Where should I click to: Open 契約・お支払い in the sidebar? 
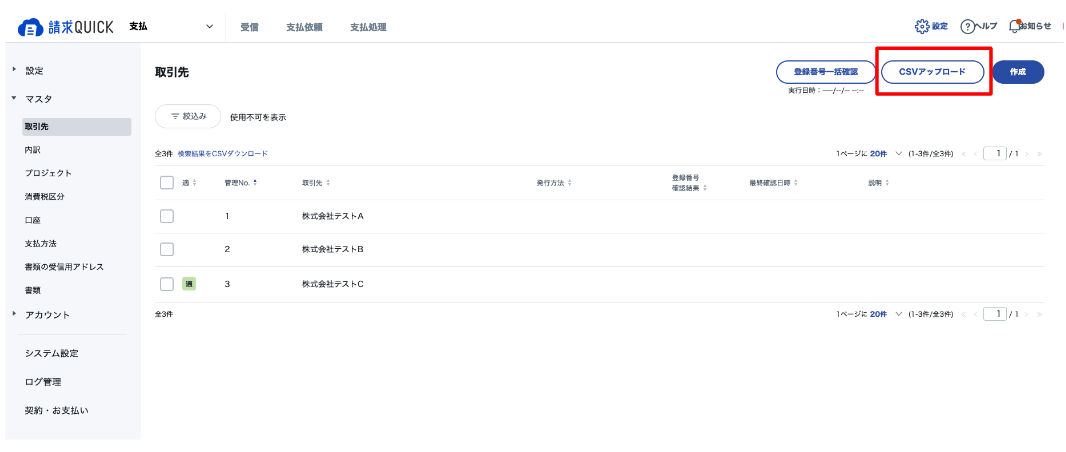click(56, 411)
